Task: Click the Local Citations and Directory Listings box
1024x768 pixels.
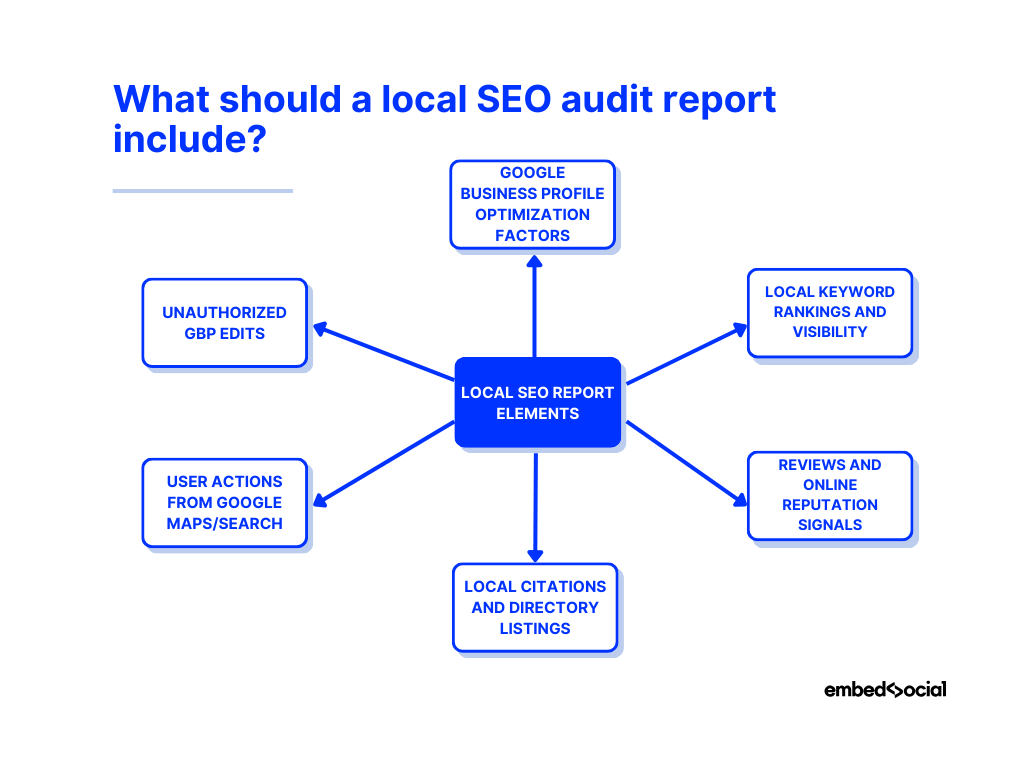Action: [535, 607]
